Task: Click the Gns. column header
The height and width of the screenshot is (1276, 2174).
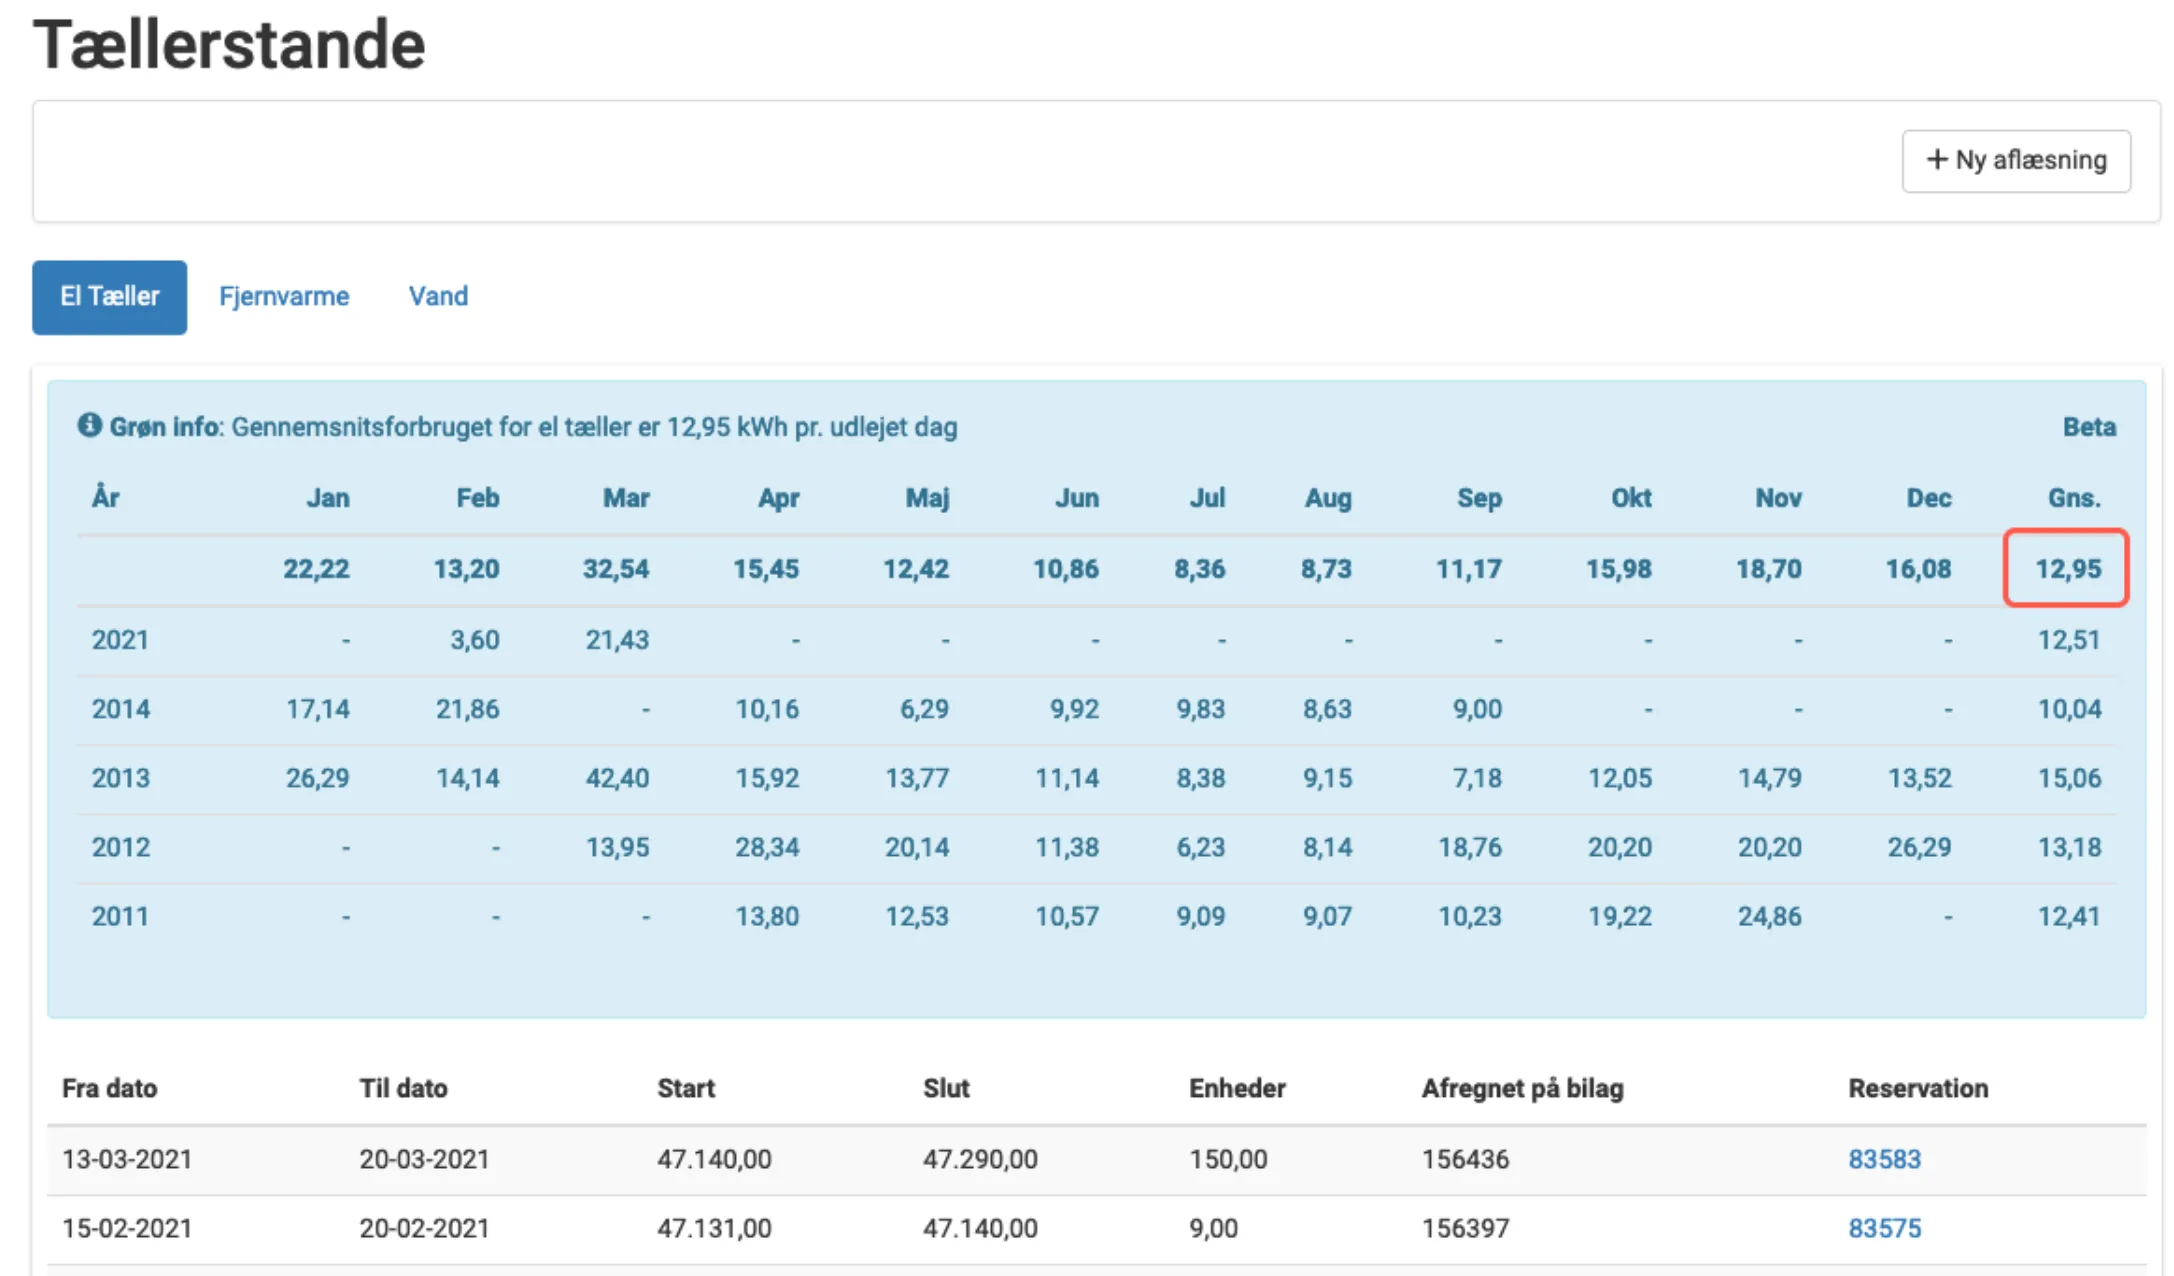Action: pyautogui.click(x=2073, y=498)
